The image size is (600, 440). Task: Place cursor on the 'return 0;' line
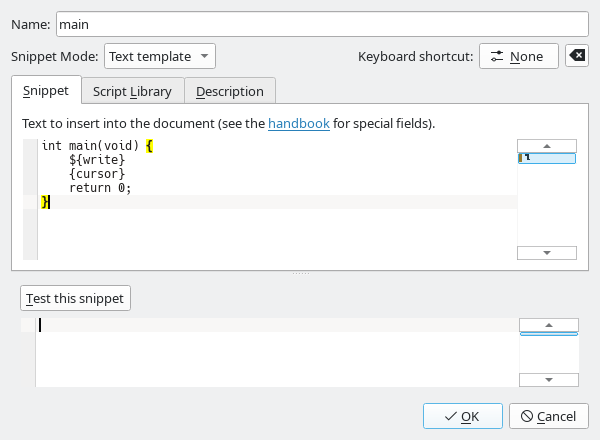[100, 188]
